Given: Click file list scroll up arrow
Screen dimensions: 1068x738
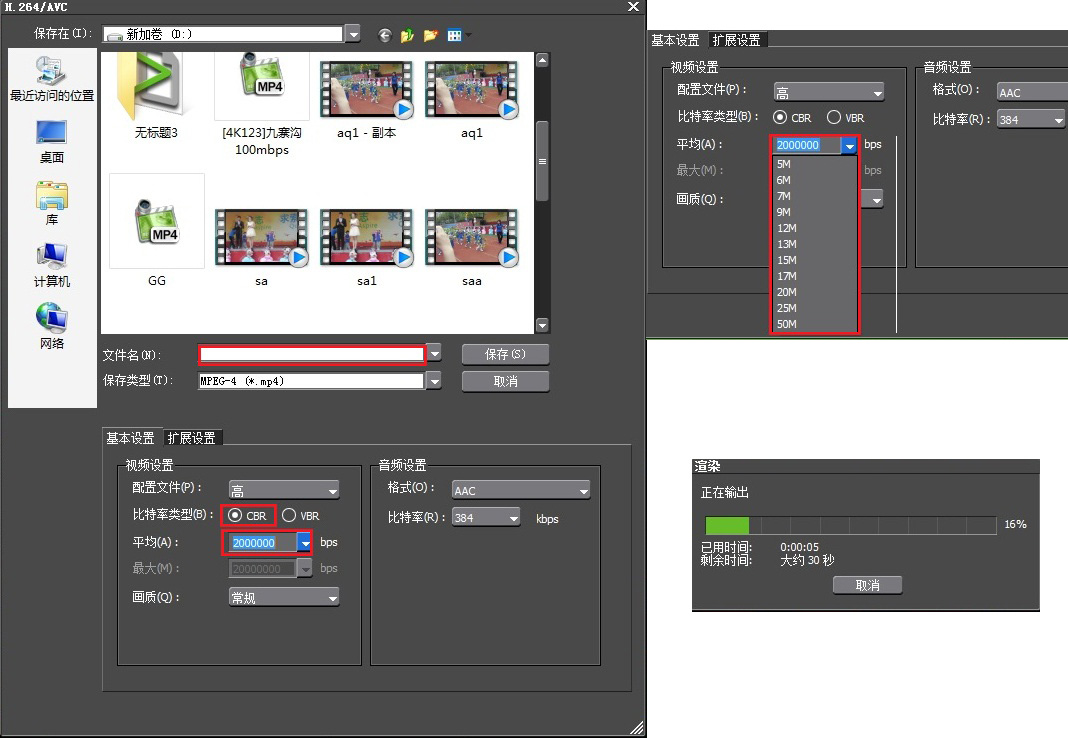Looking at the screenshot, I should (x=542, y=61).
